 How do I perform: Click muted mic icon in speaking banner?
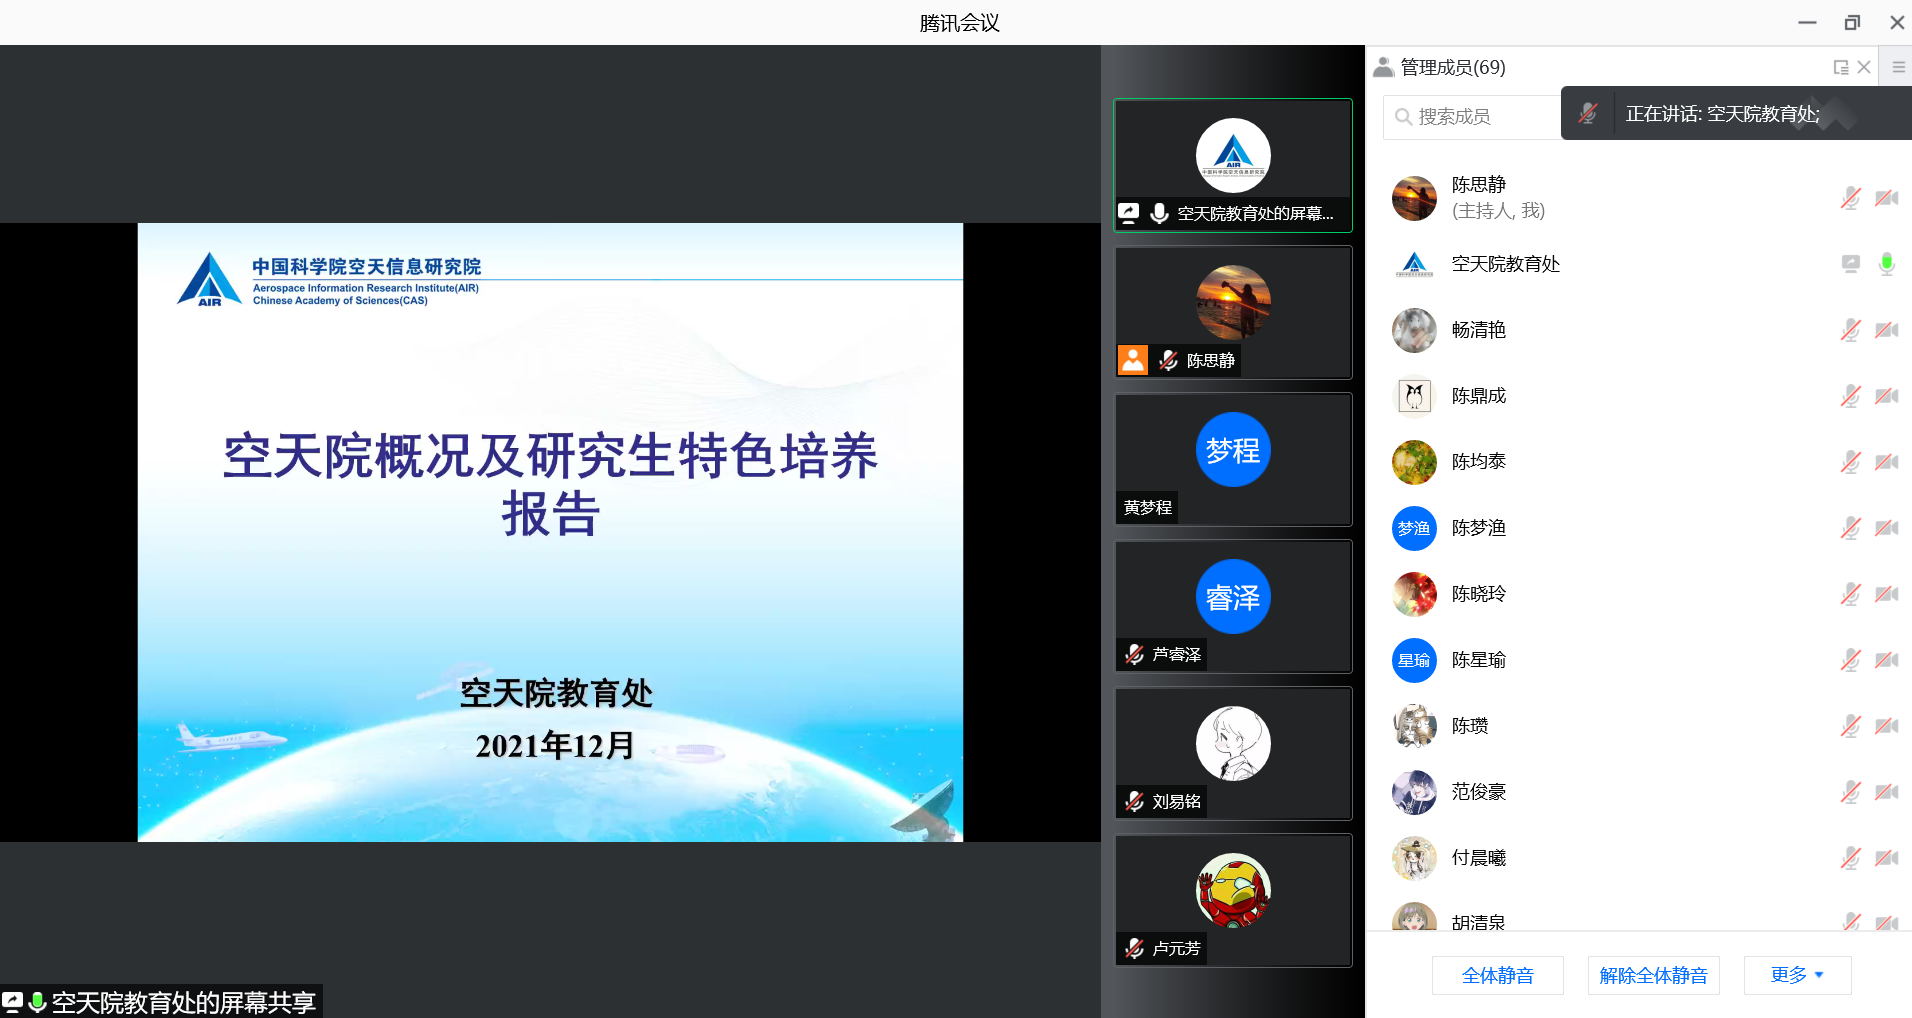(x=1588, y=114)
